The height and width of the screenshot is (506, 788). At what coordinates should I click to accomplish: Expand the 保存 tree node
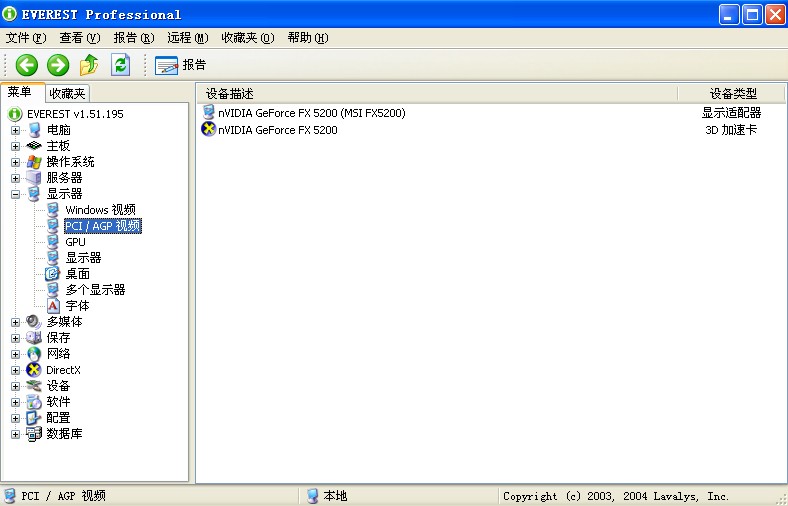tap(16, 339)
